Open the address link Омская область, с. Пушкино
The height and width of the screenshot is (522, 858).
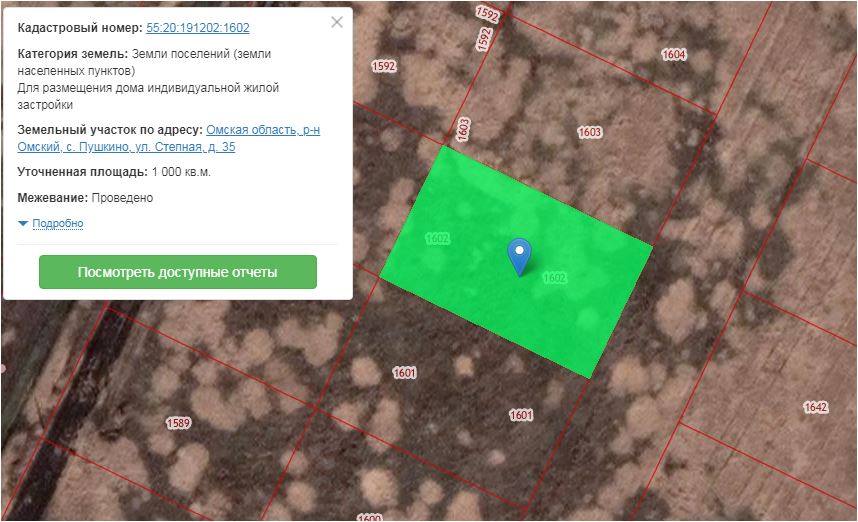[x=169, y=138]
